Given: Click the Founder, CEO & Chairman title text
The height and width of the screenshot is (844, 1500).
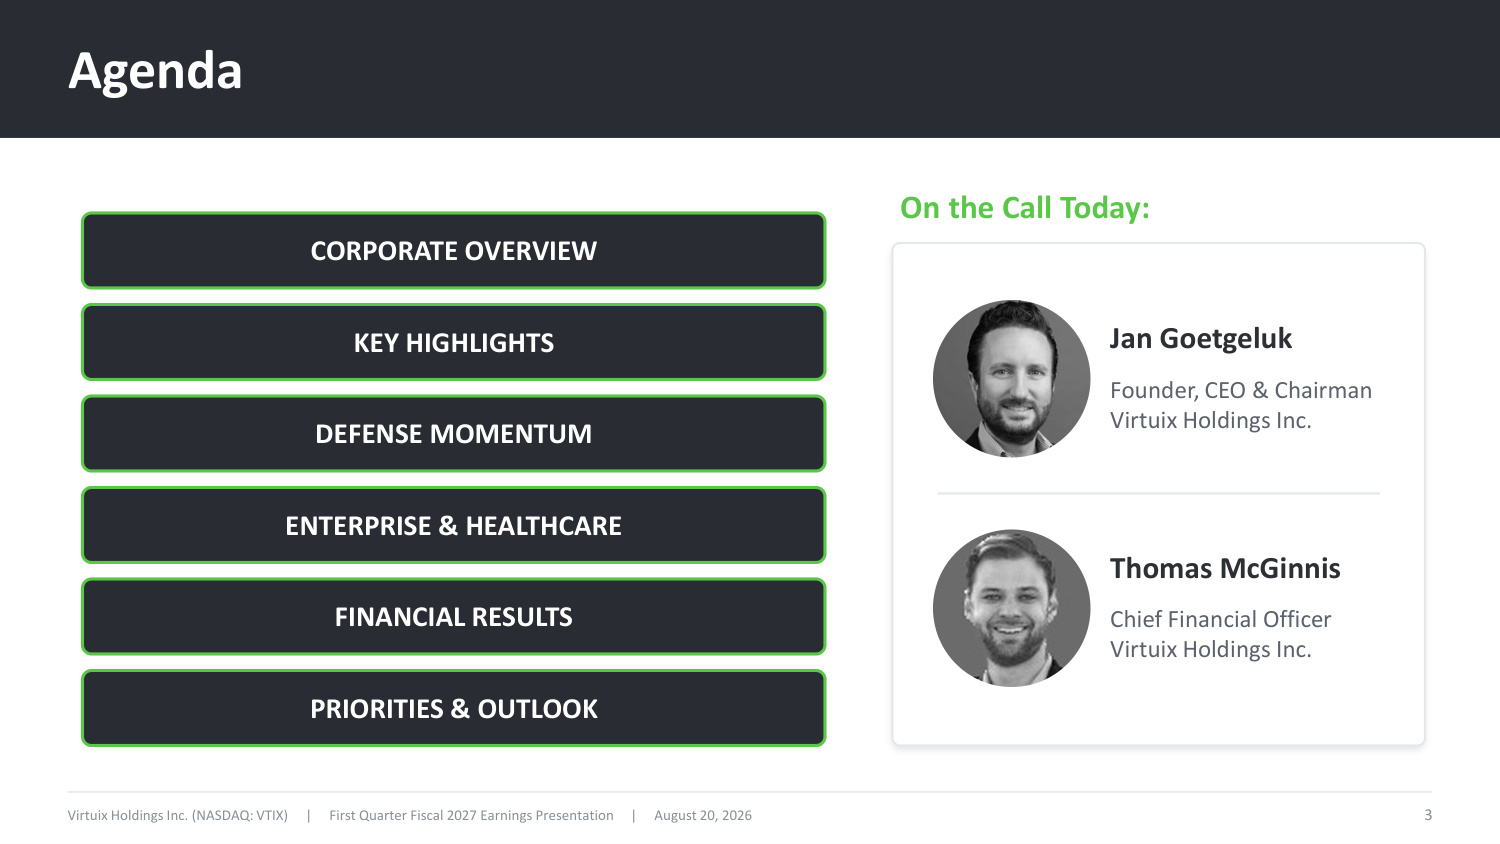Looking at the screenshot, I should pos(1241,390).
